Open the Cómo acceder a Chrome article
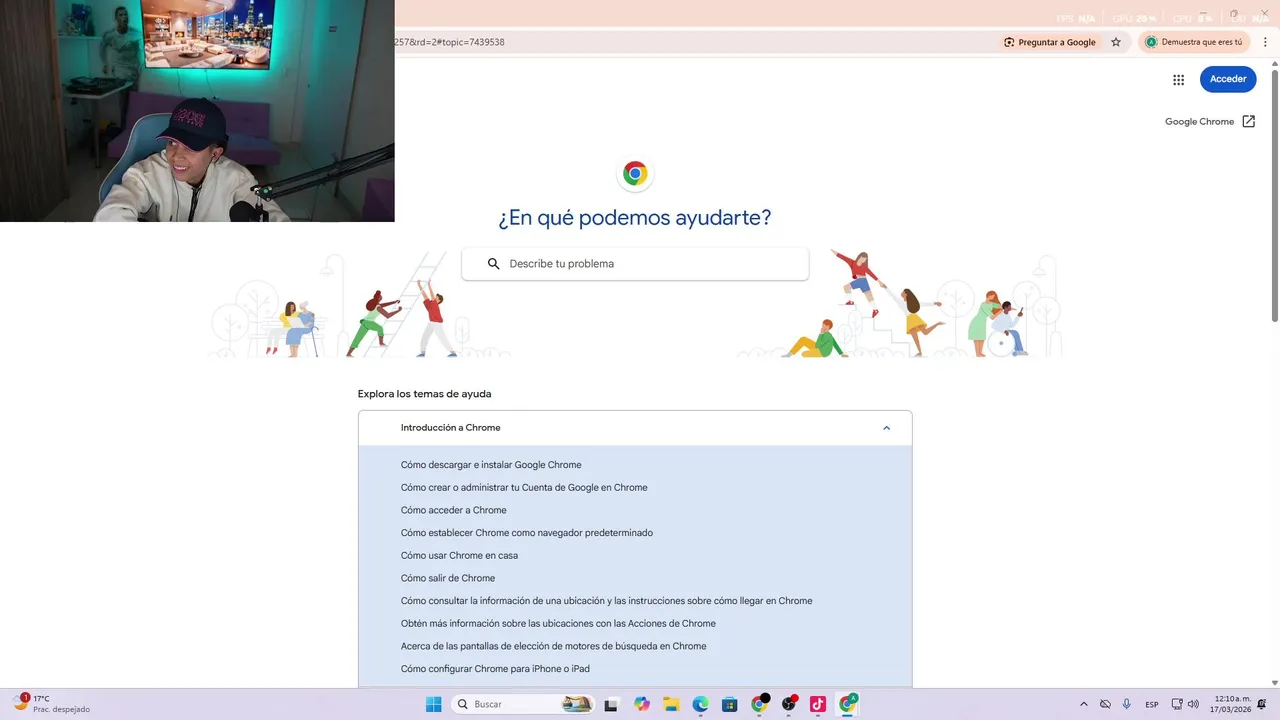Screen dimensions: 1280x720 click(454, 510)
